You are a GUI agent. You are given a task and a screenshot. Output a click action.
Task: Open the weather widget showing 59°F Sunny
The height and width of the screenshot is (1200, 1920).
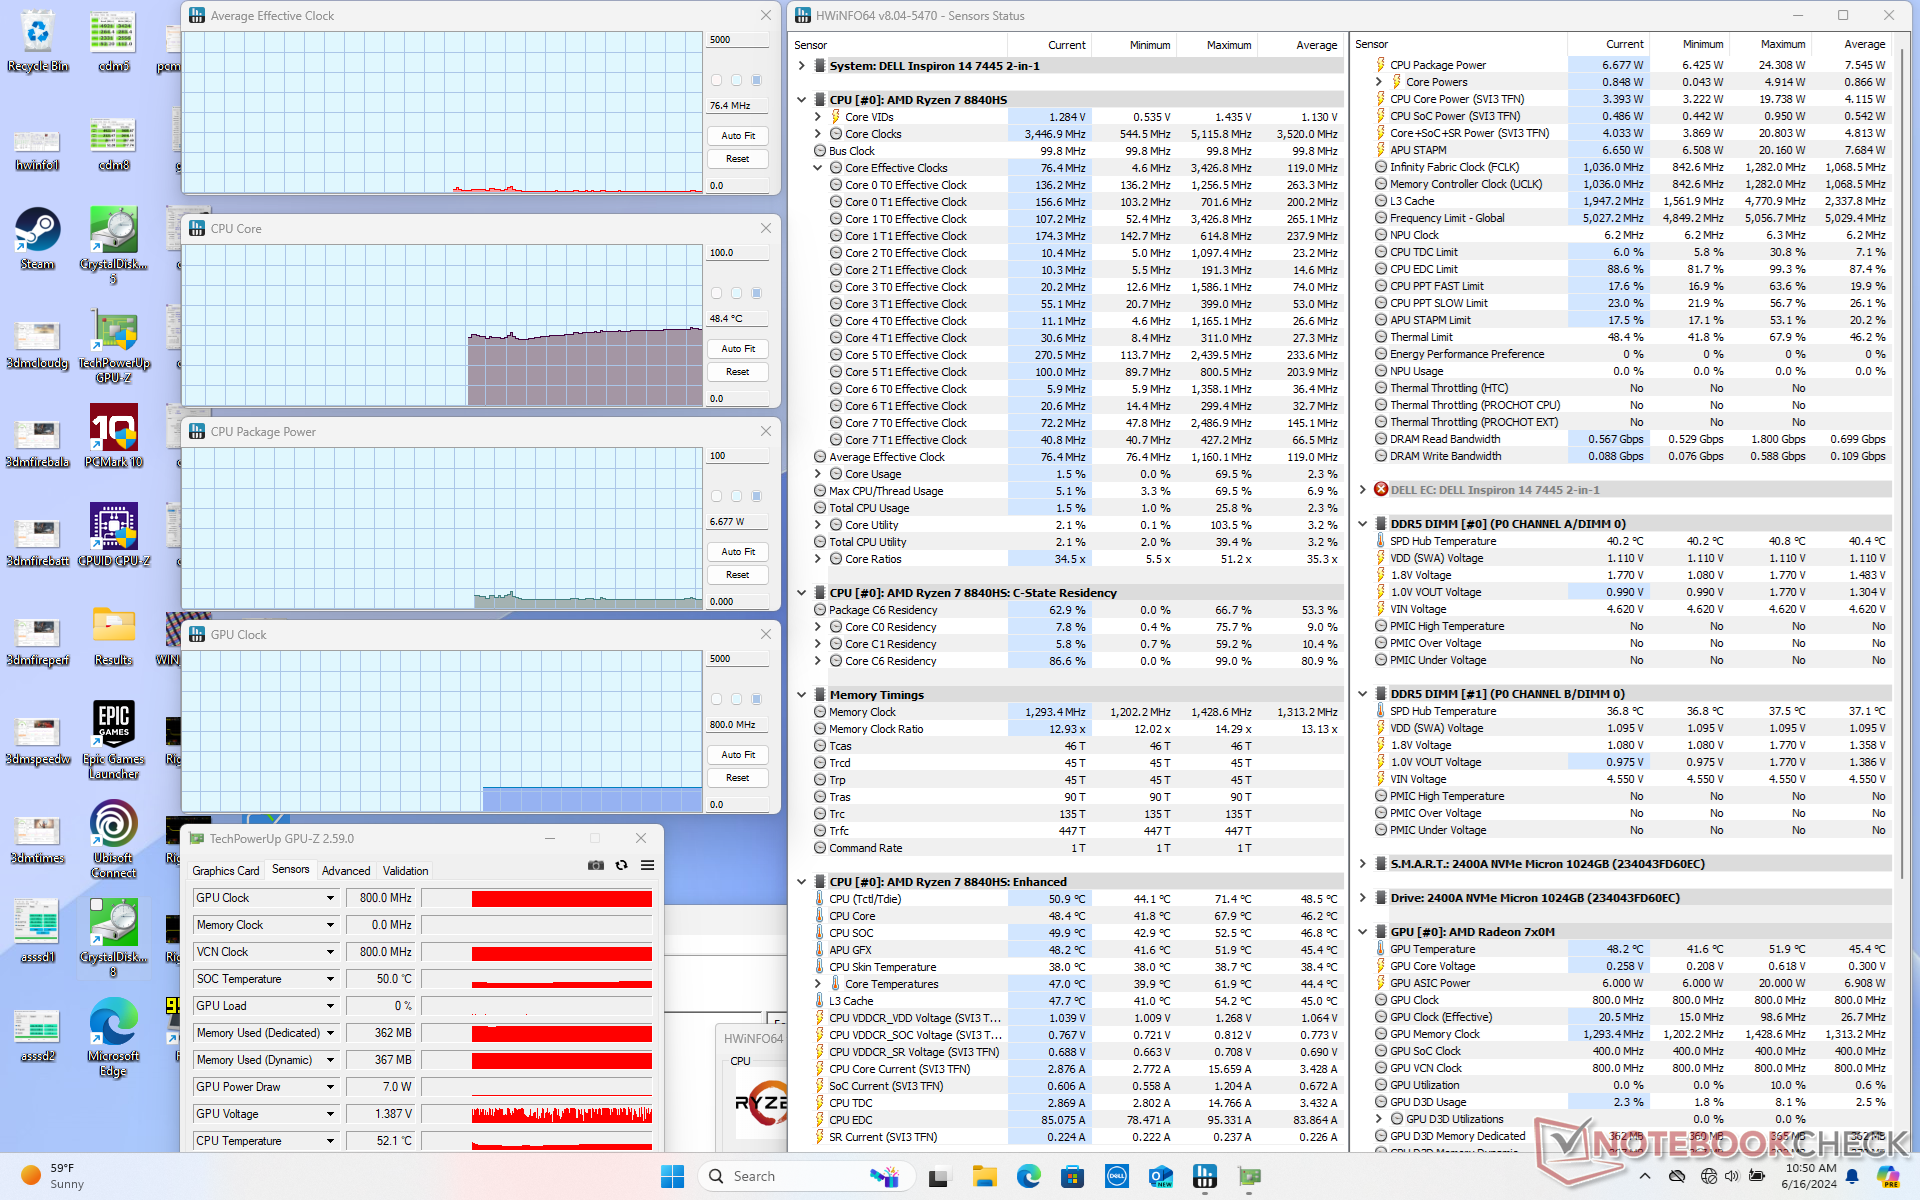52,1176
